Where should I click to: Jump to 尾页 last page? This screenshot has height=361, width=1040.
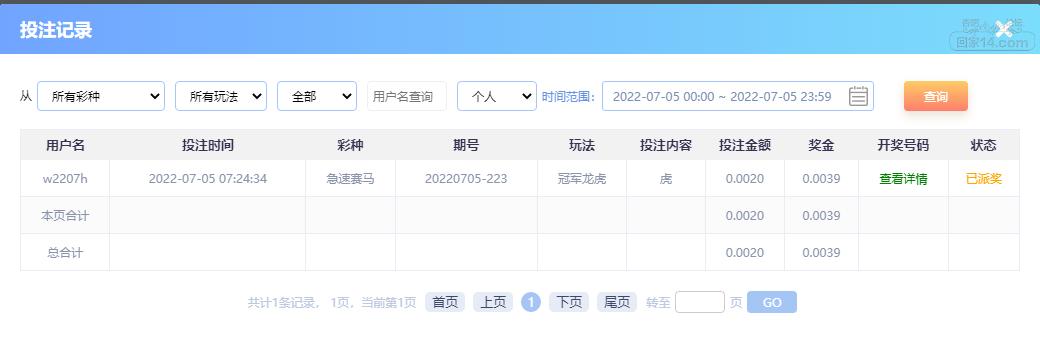click(617, 303)
